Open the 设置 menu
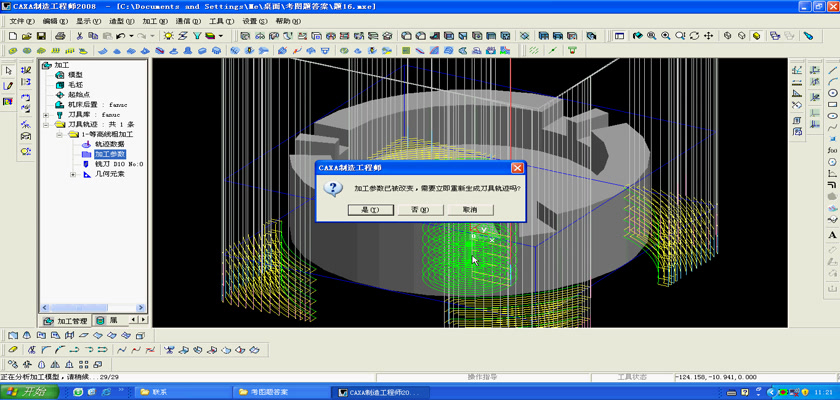This screenshot has width=840, height=400. coord(254,21)
